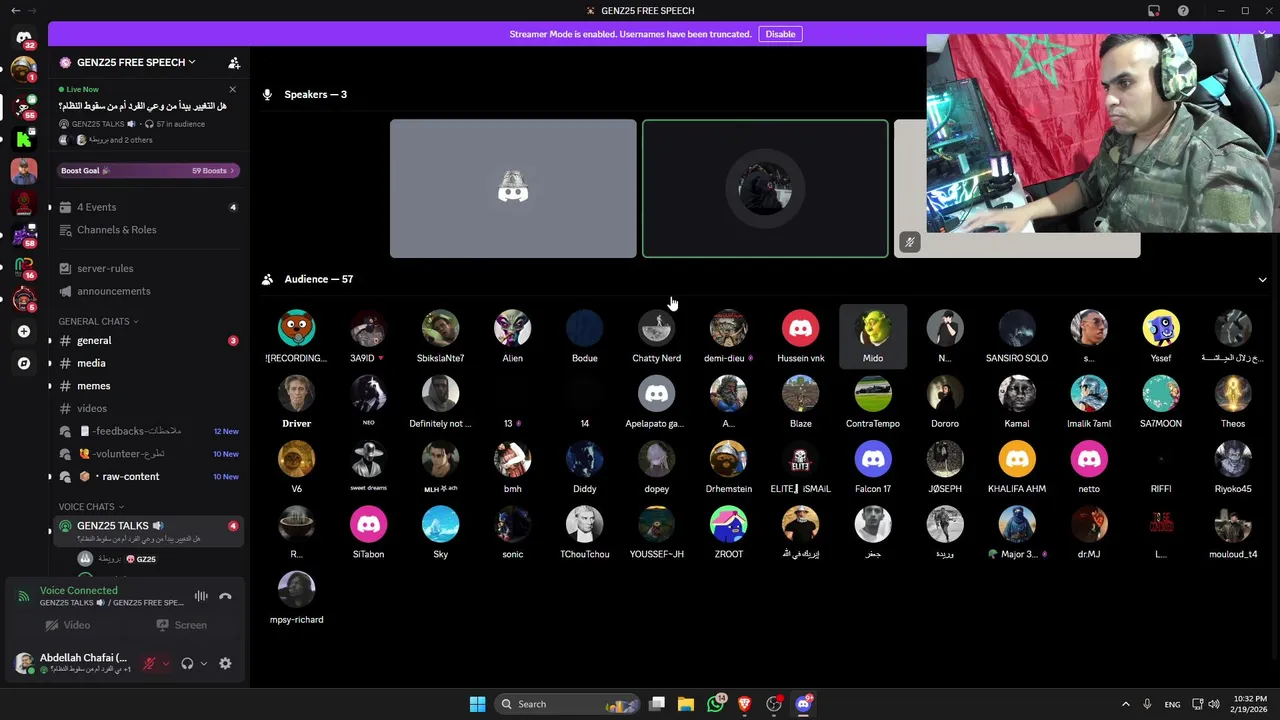Open the memes channel

pyautogui.click(x=148, y=386)
